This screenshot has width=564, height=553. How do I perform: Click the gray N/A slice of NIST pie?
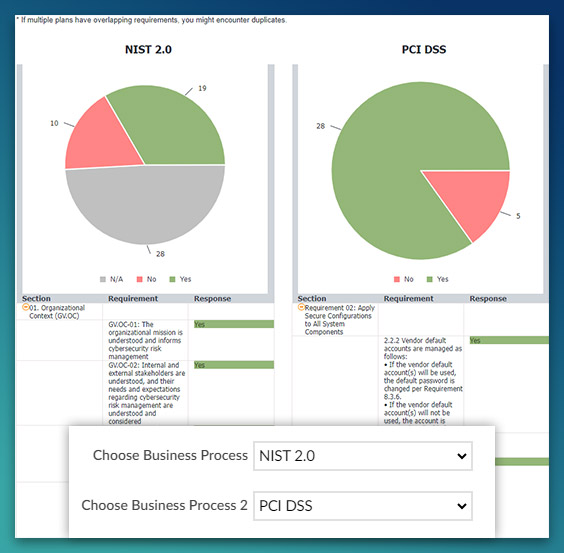pyautogui.click(x=146, y=205)
